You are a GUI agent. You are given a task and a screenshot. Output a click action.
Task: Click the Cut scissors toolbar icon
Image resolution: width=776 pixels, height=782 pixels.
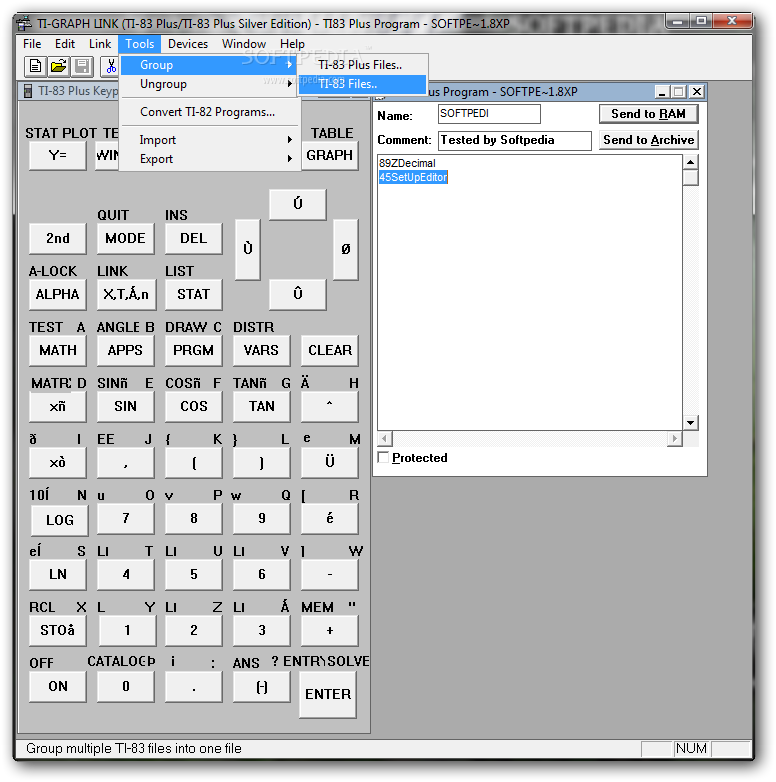click(x=110, y=66)
